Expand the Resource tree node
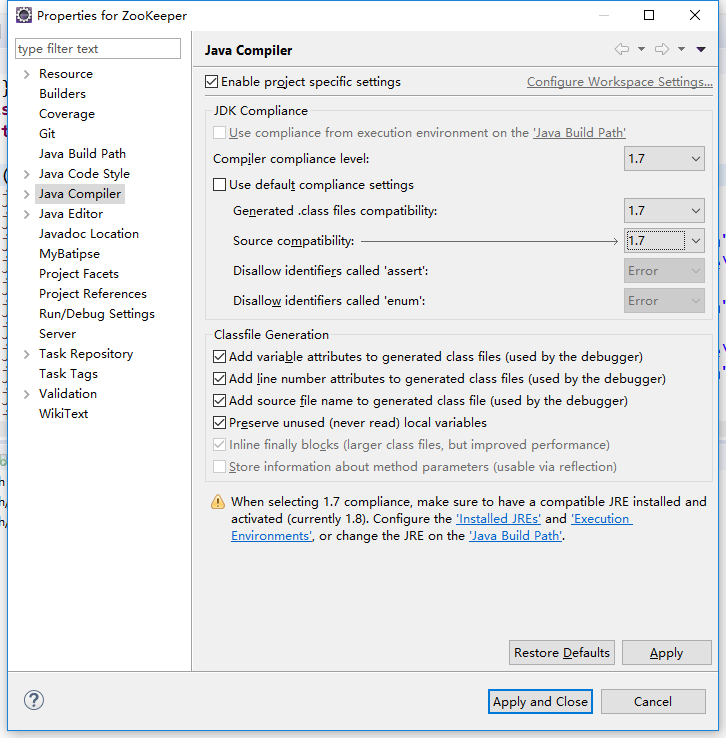The height and width of the screenshot is (738, 726). 27,74
